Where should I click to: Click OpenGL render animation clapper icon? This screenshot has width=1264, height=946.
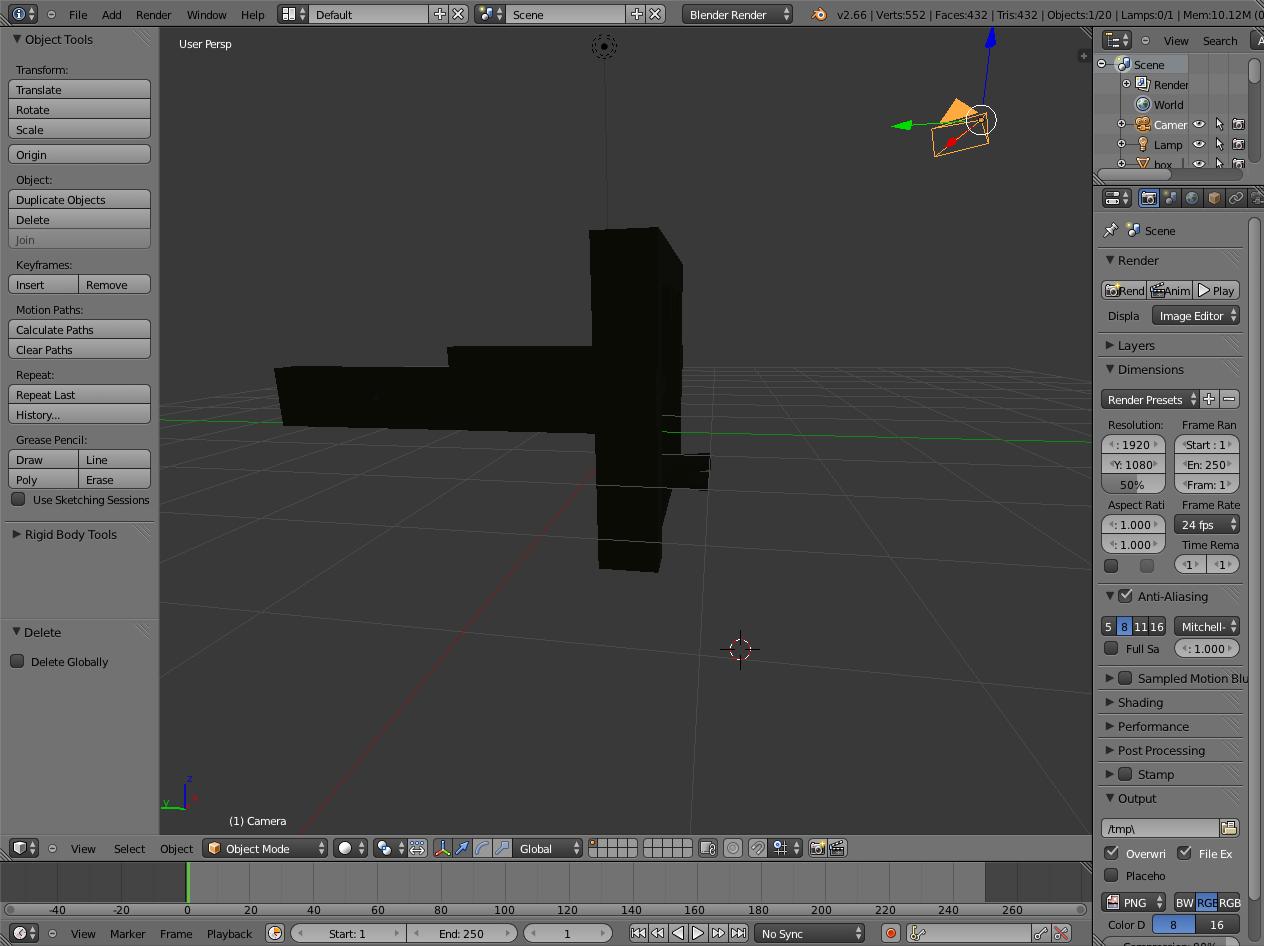point(837,848)
